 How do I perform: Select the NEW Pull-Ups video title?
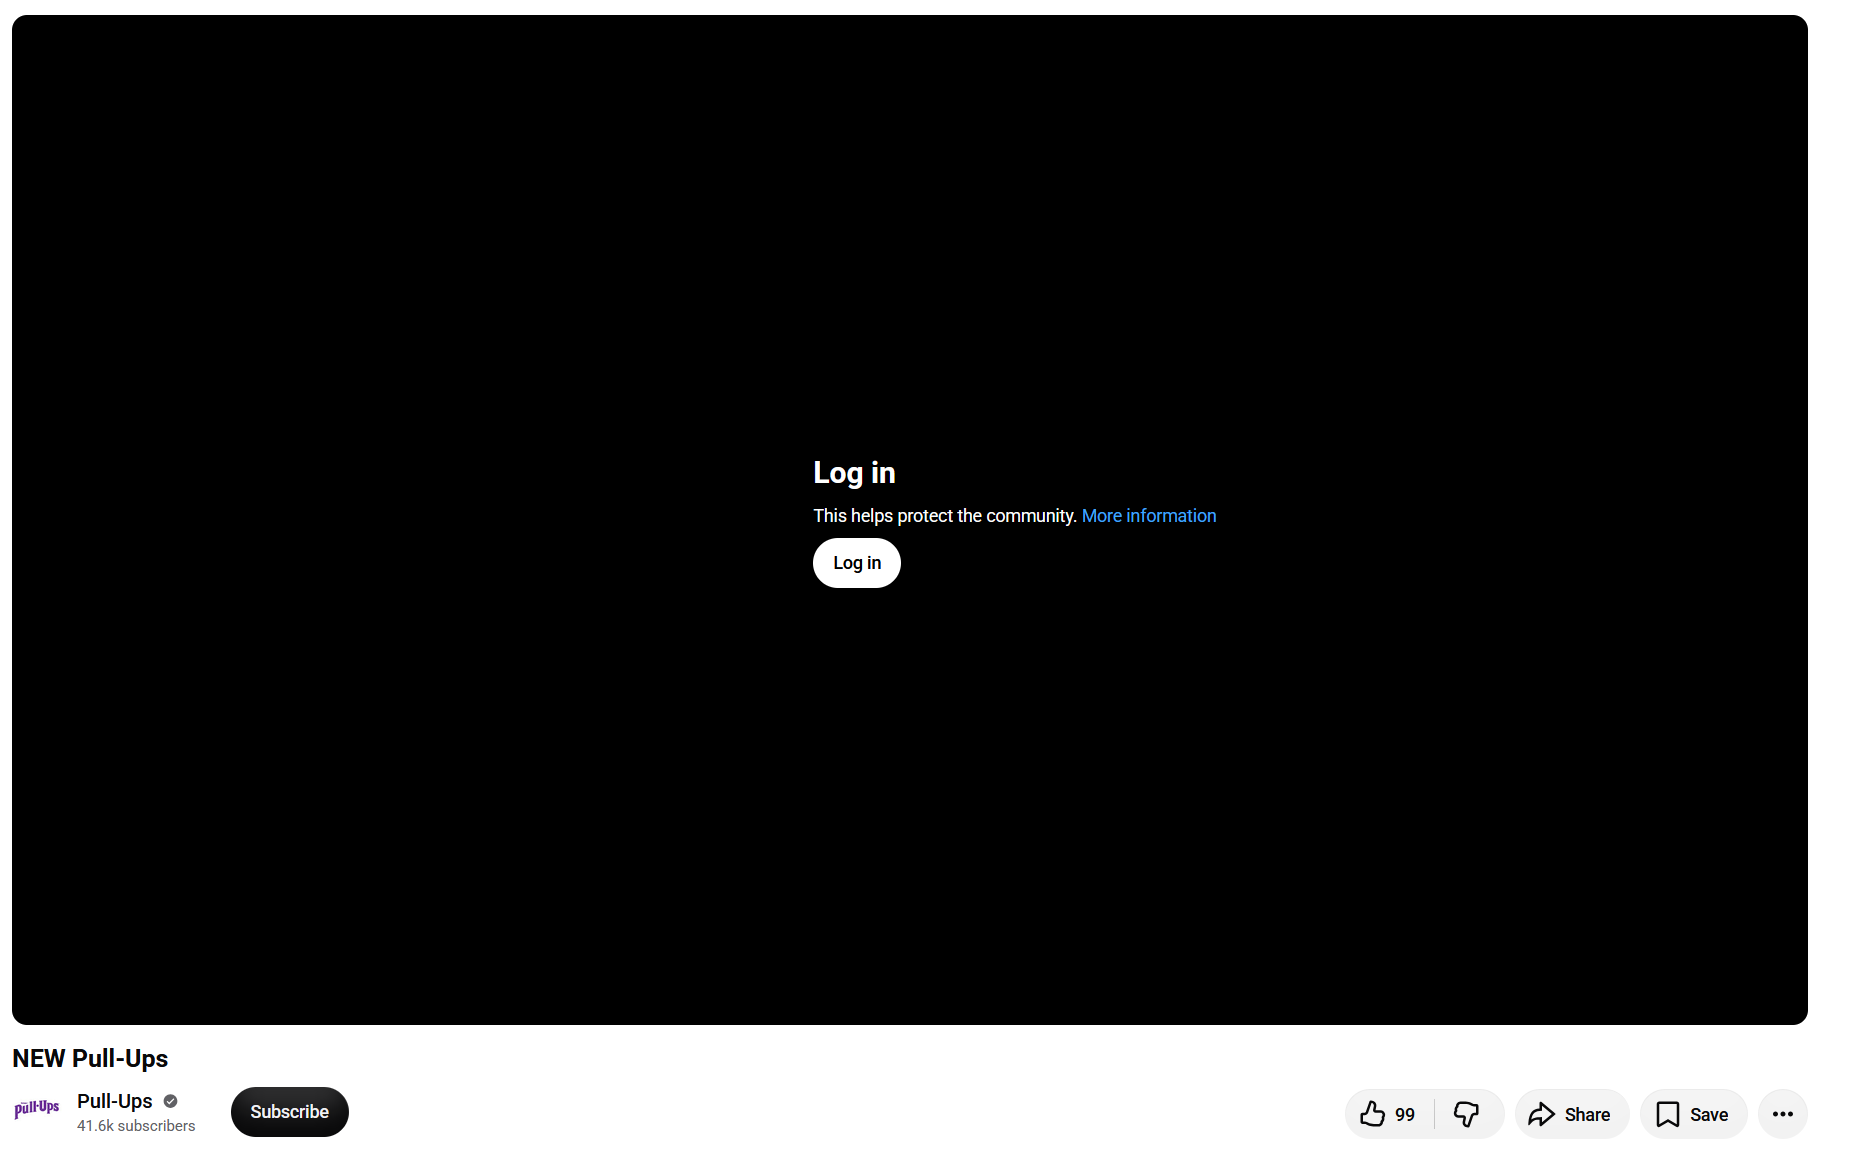90,1058
